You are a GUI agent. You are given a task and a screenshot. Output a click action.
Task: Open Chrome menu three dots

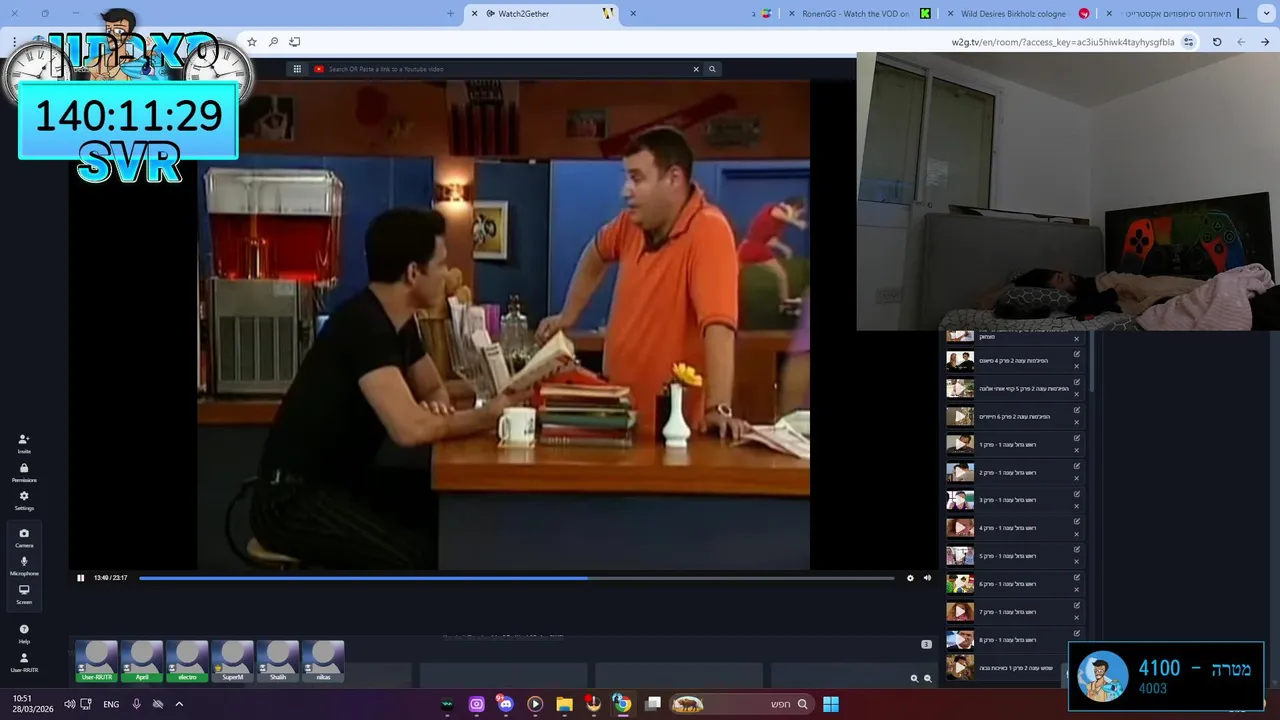point(14,42)
